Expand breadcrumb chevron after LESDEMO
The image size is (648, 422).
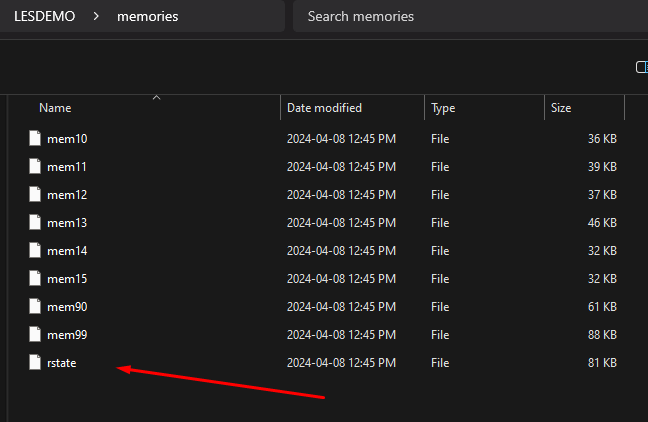click(x=98, y=16)
